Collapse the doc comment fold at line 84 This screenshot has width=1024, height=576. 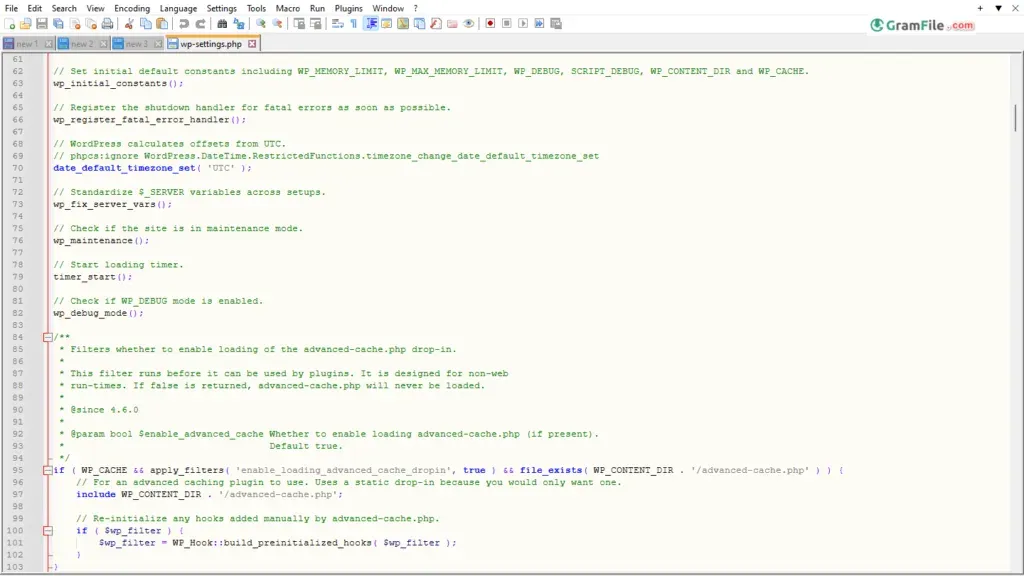[x=48, y=337]
